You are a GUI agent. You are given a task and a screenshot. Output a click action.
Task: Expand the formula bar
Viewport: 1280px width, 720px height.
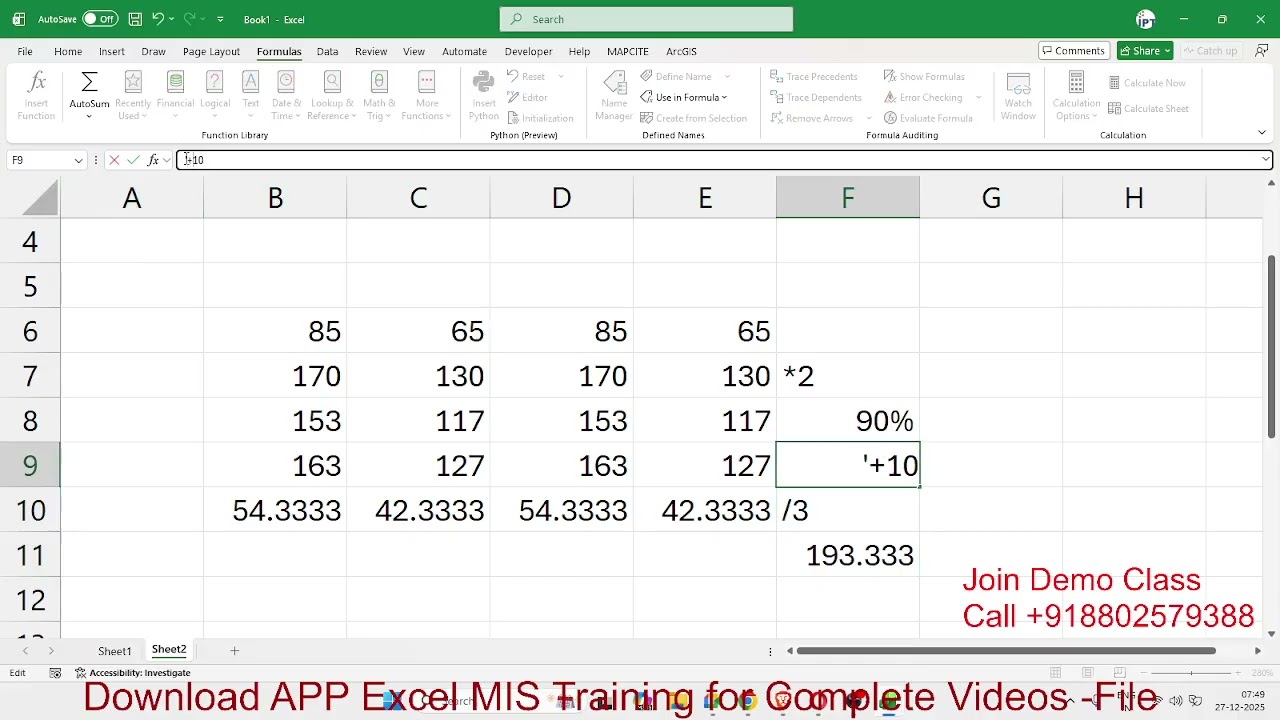click(x=1265, y=160)
